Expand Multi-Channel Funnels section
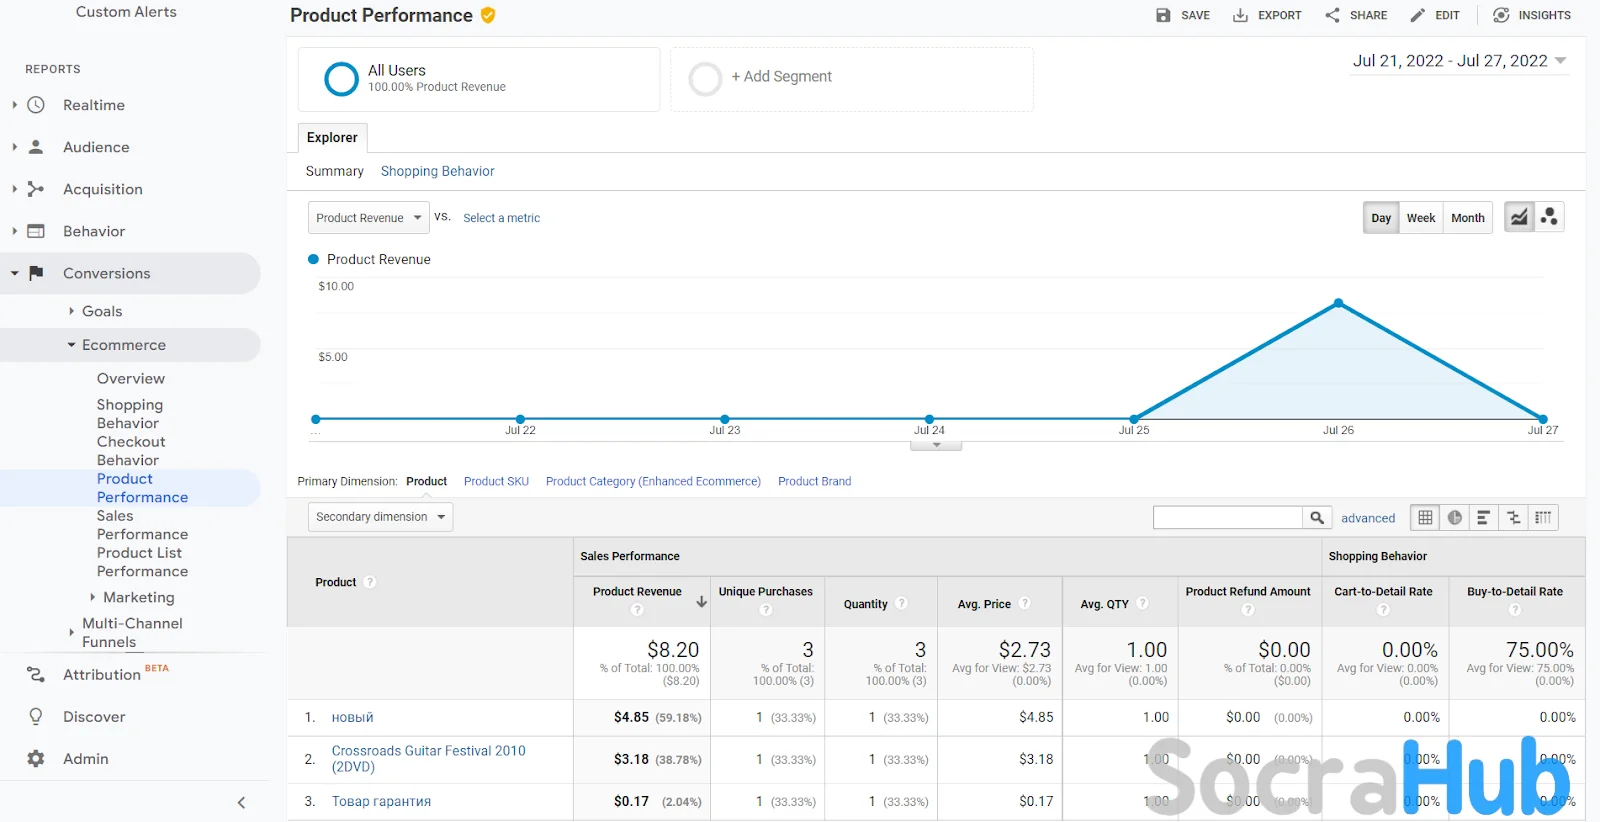Screen dimensions: 1600x822 (71, 632)
